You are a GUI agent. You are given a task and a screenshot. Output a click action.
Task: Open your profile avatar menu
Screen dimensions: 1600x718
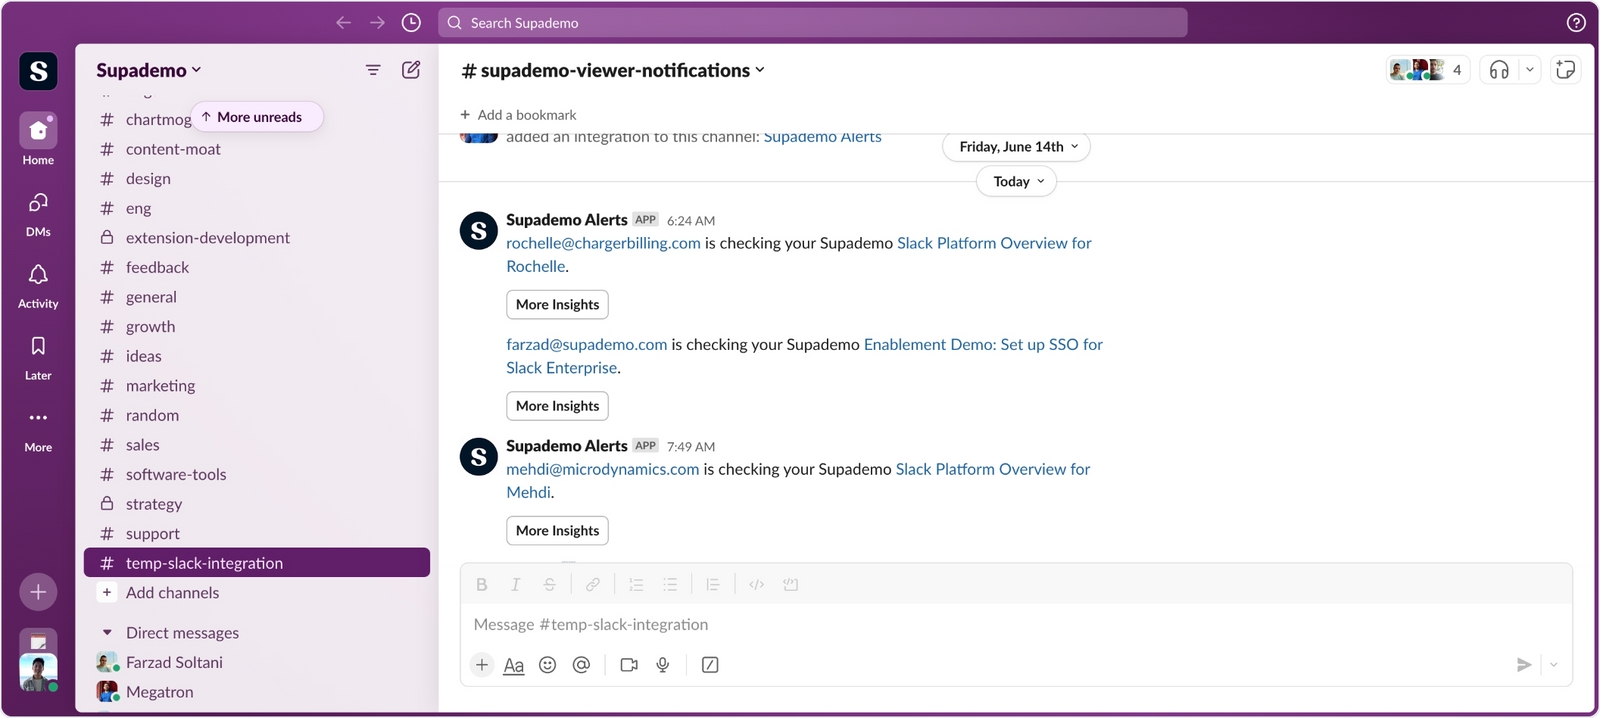(38, 673)
